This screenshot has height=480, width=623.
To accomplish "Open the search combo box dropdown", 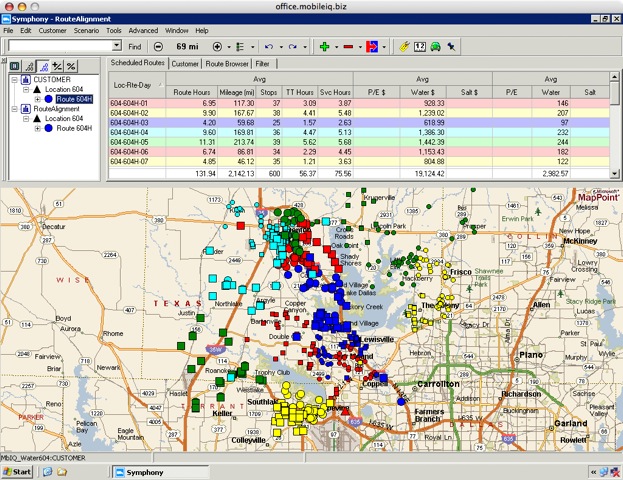I will click(x=116, y=46).
